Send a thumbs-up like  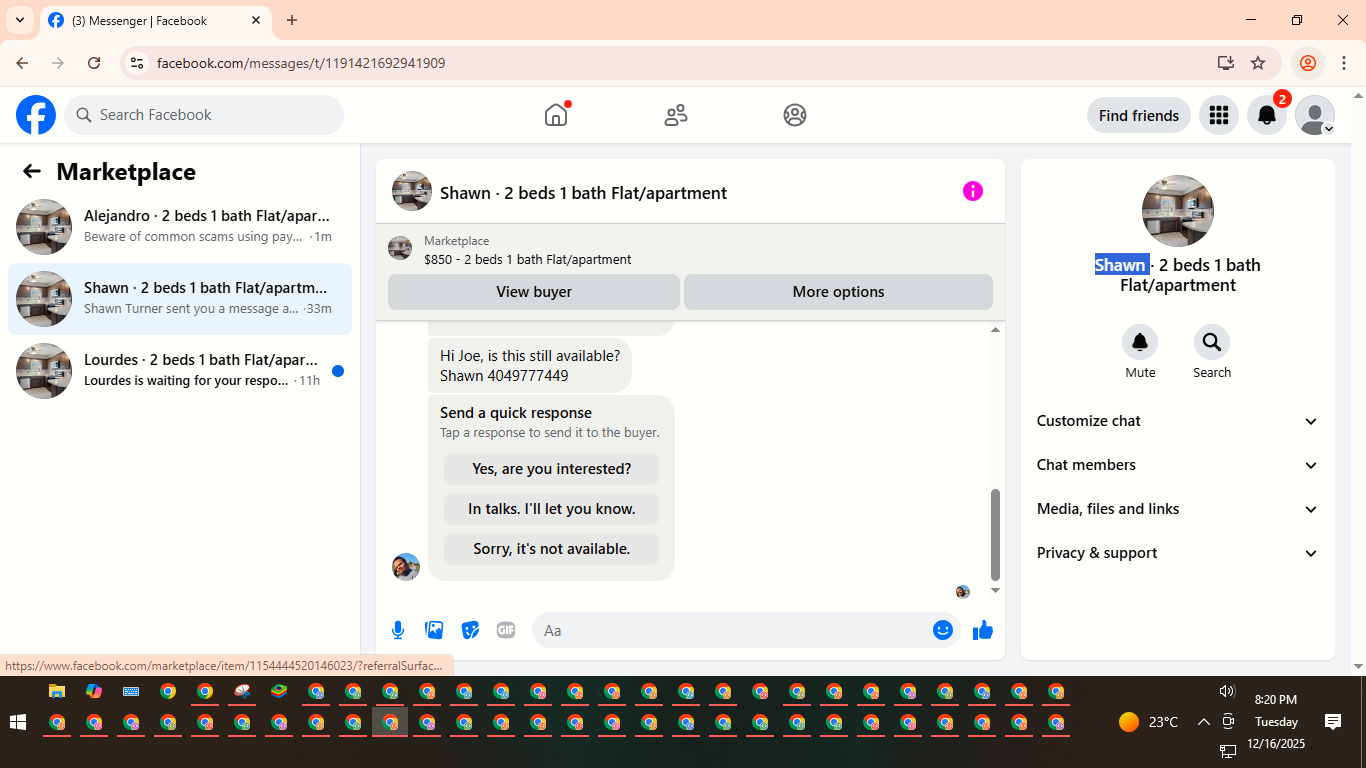click(983, 630)
